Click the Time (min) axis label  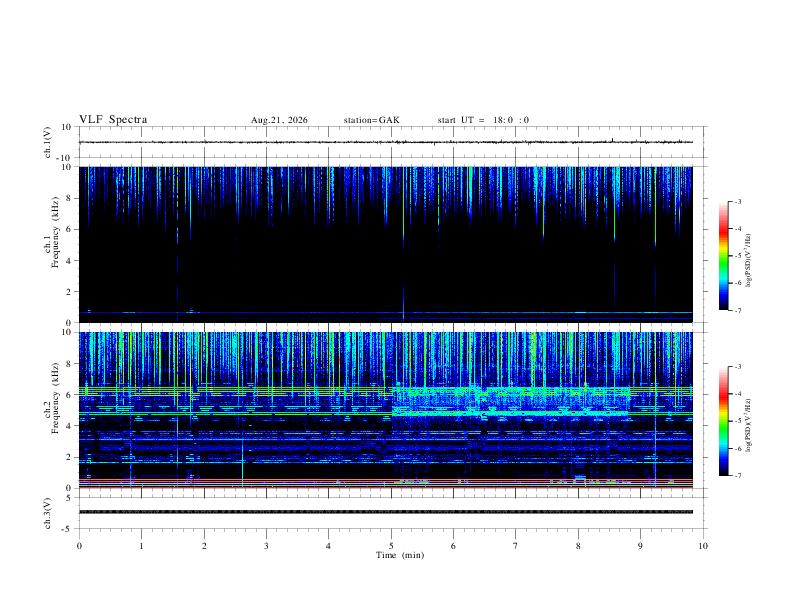click(x=400, y=555)
